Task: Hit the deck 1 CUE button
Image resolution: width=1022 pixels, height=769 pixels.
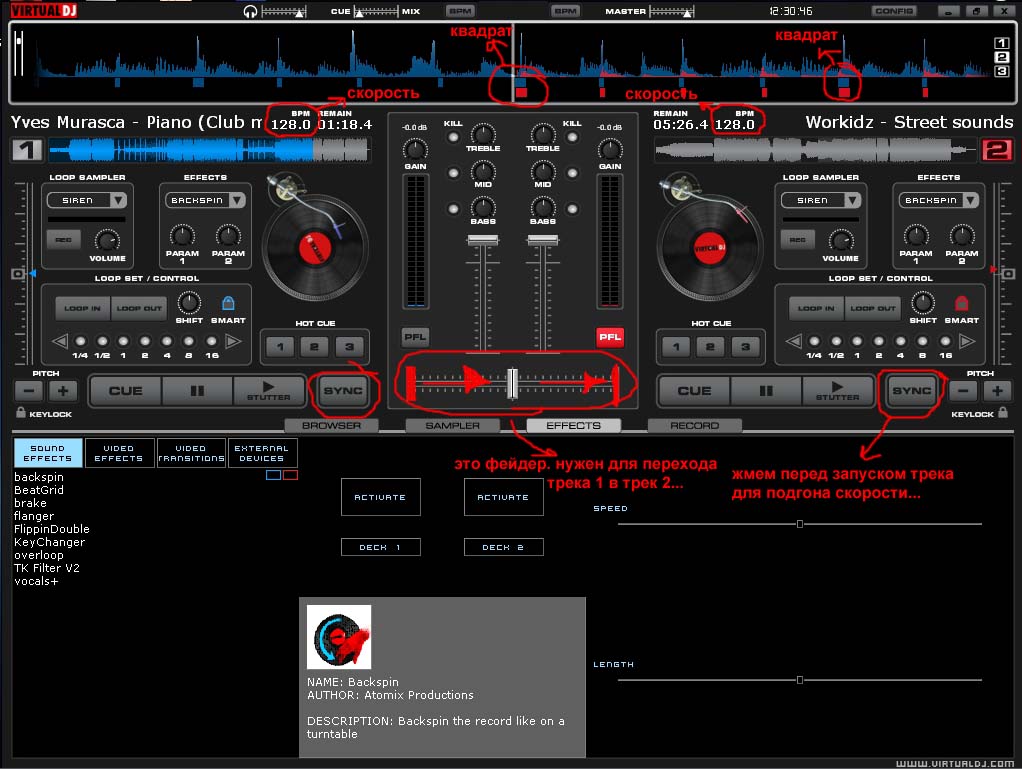Action: pyautogui.click(x=126, y=390)
